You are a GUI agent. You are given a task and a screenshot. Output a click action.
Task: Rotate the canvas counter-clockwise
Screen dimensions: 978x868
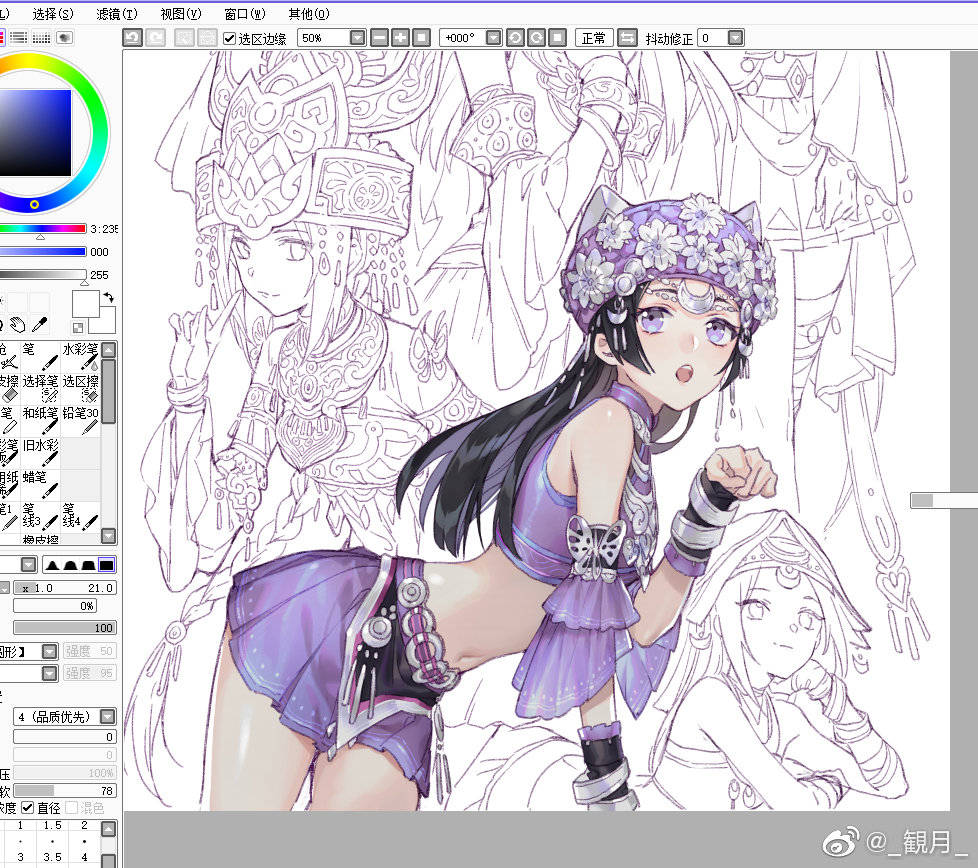(x=515, y=38)
